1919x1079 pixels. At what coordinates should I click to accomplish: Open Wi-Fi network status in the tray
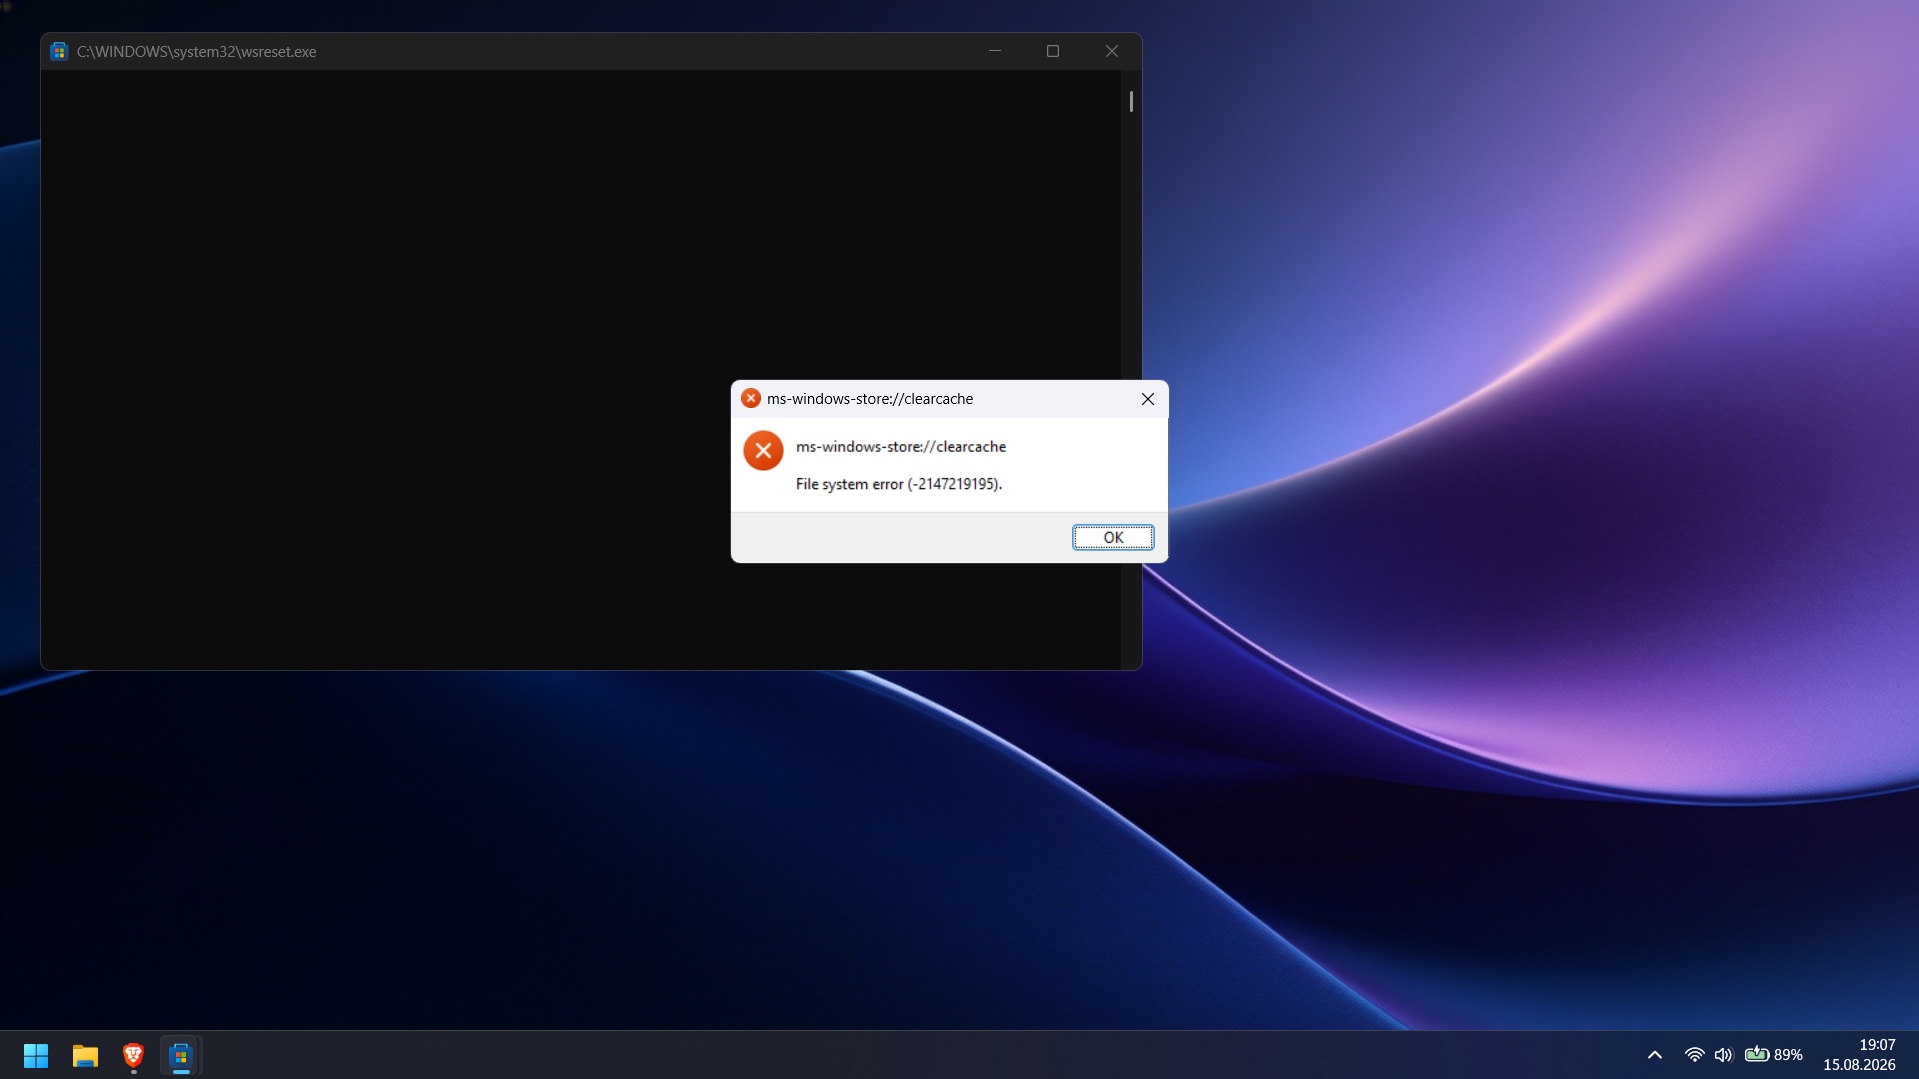pos(1694,1055)
